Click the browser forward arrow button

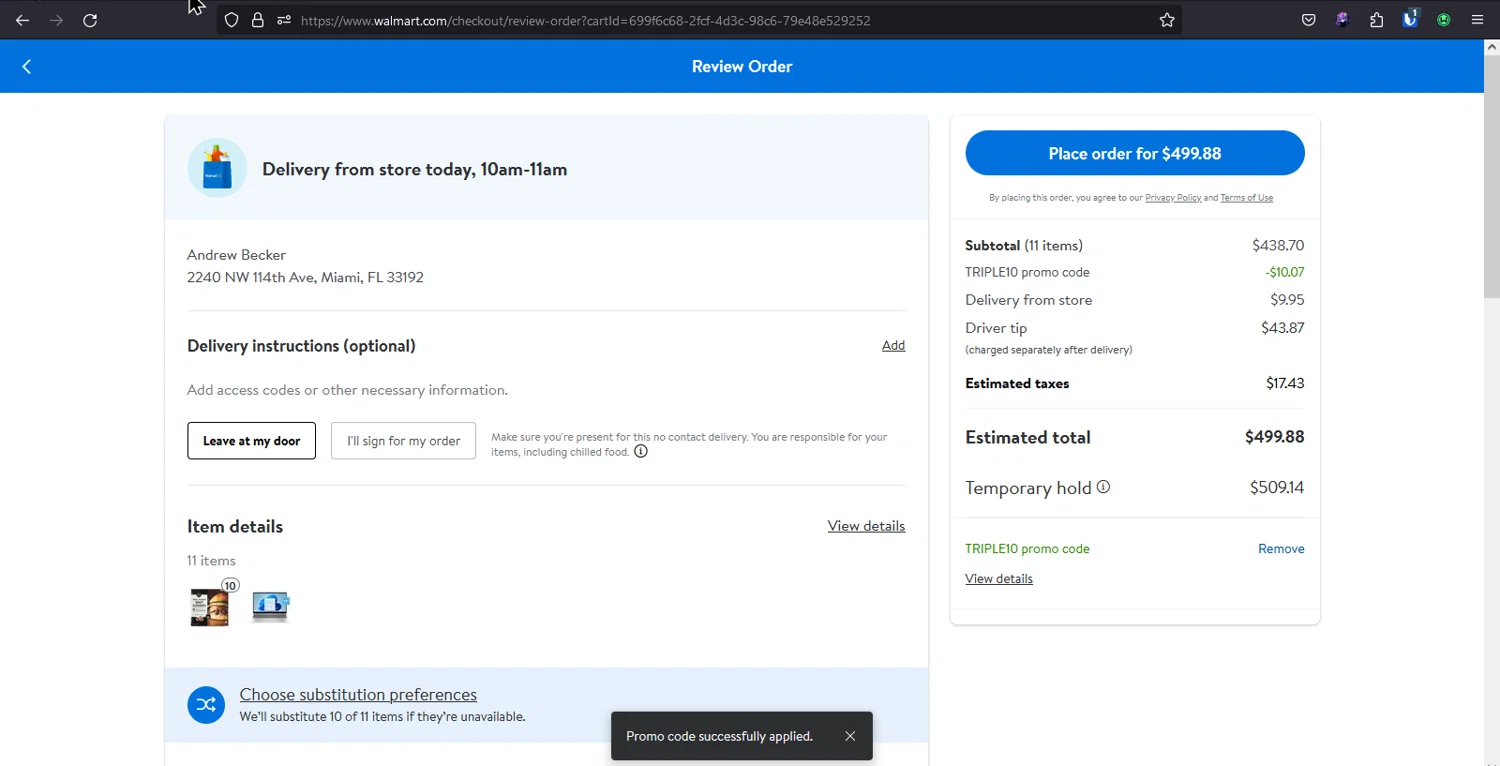pyautogui.click(x=56, y=20)
